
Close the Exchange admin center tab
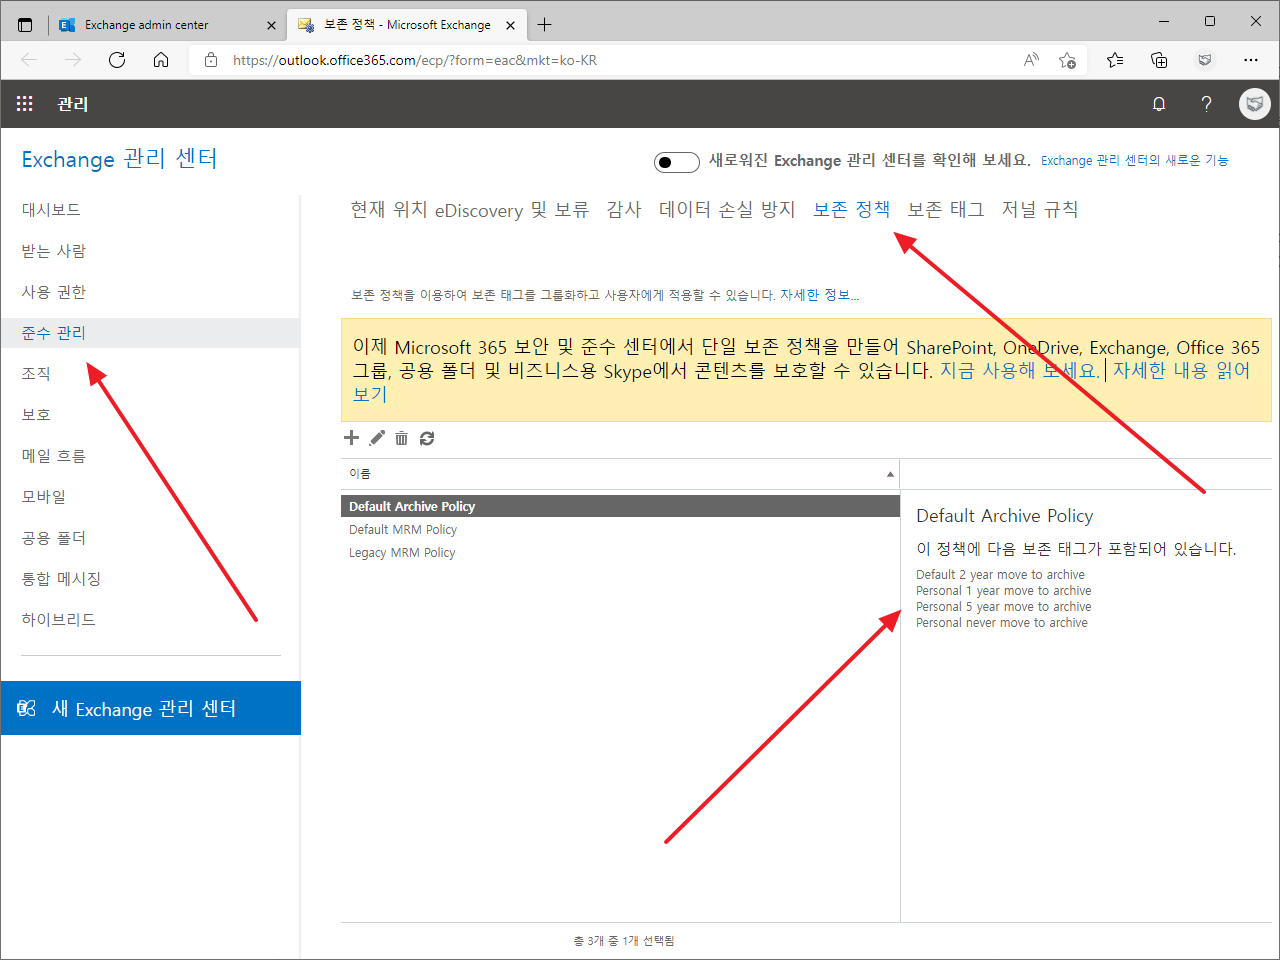click(271, 25)
